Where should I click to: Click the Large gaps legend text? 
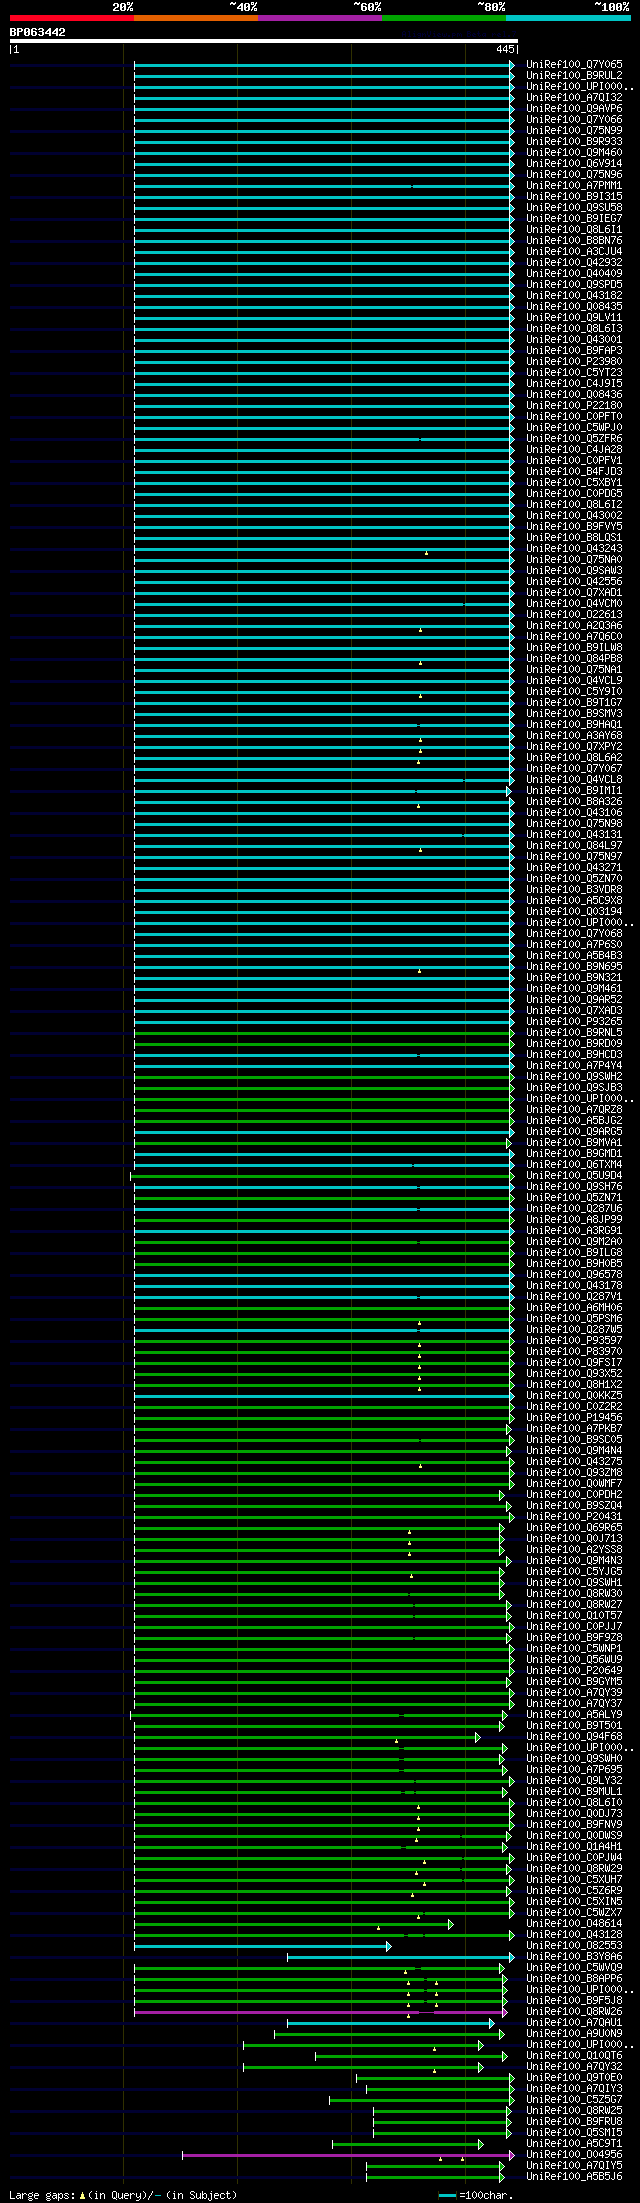(x=123, y=2195)
